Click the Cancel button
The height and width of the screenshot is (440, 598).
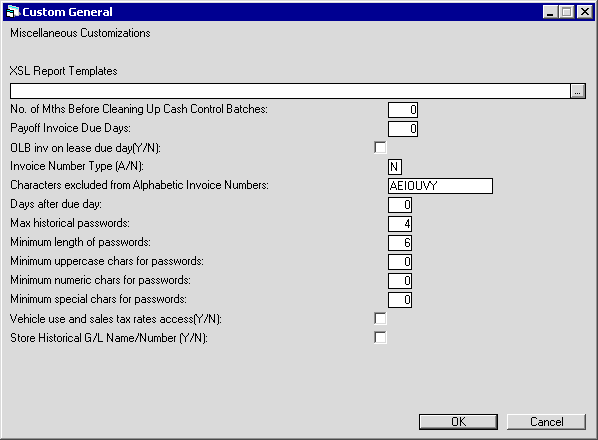tap(546, 422)
